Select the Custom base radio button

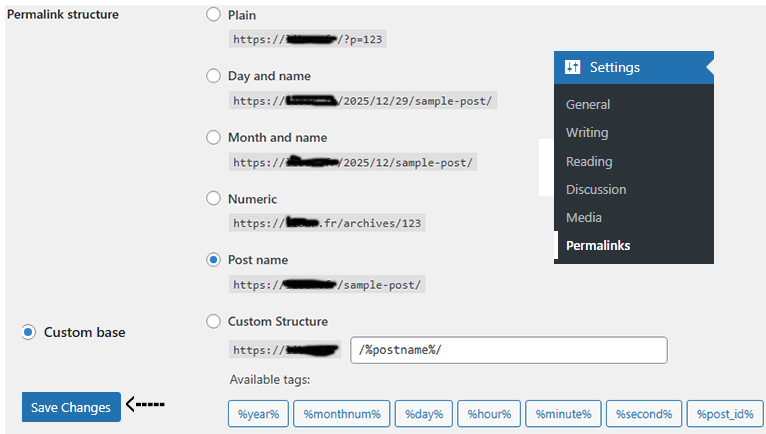tap(29, 332)
